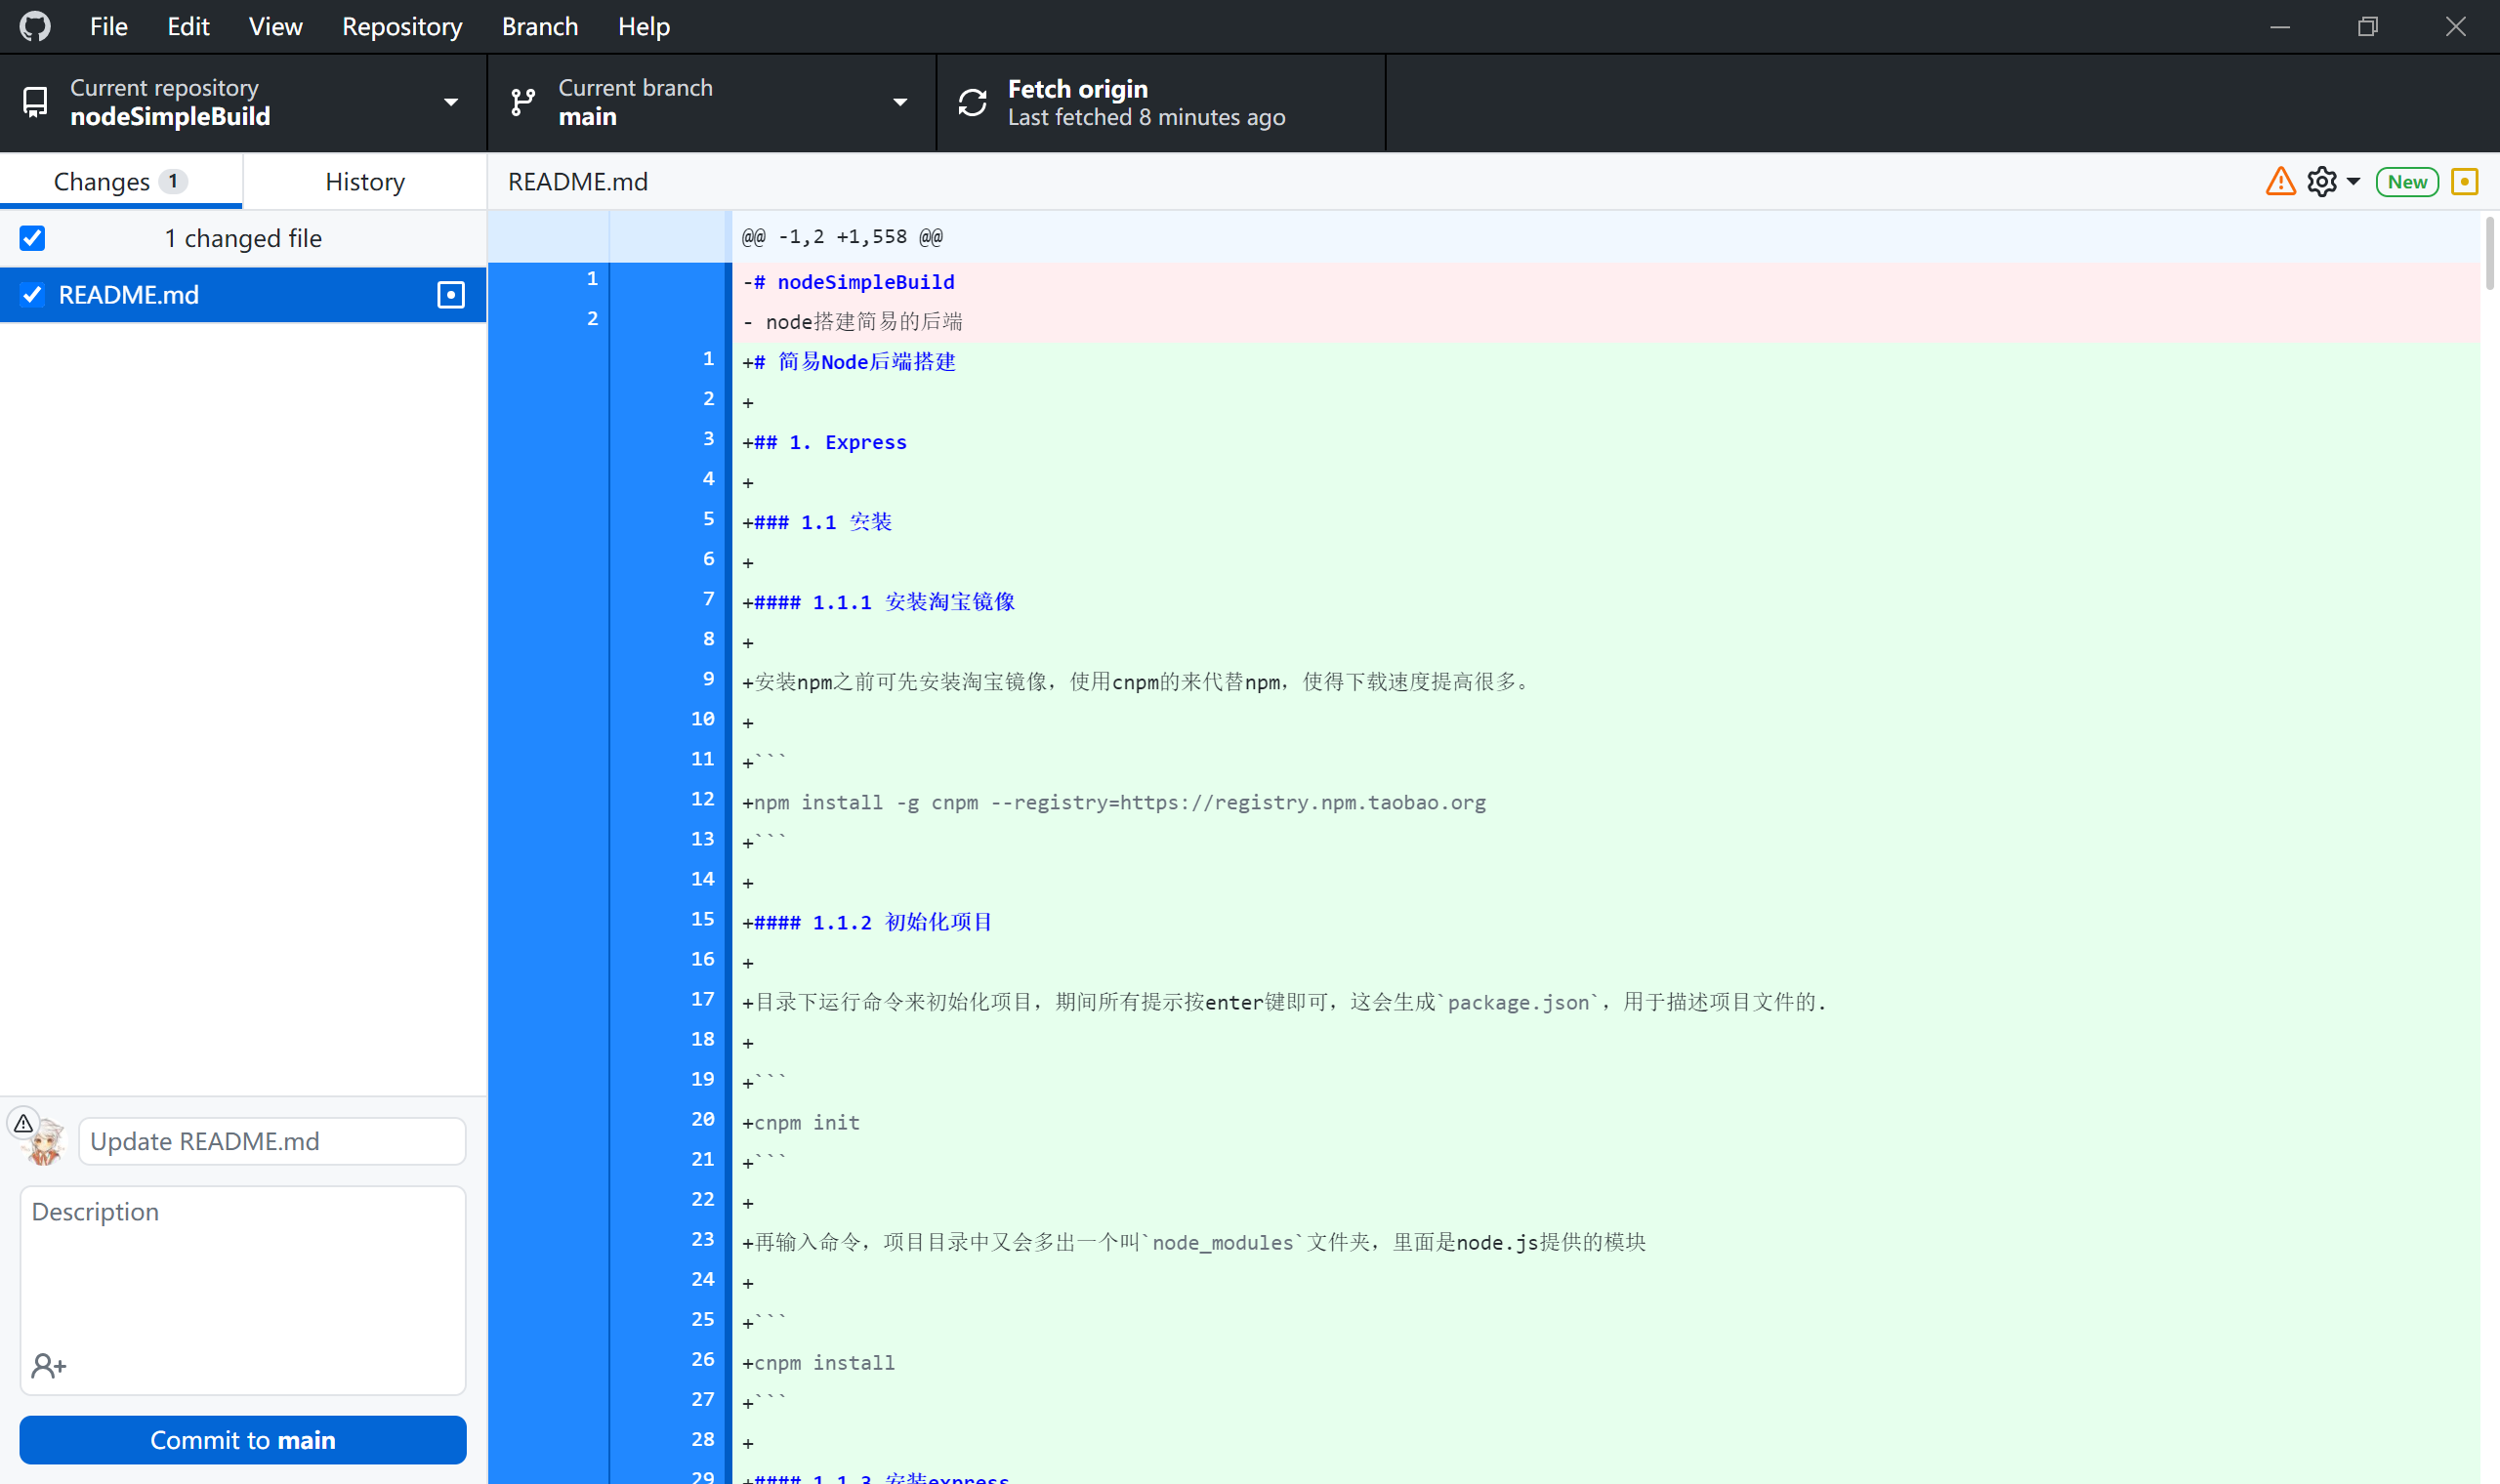
Task: Click the Fetch origin button
Action: (x=1162, y=102)
